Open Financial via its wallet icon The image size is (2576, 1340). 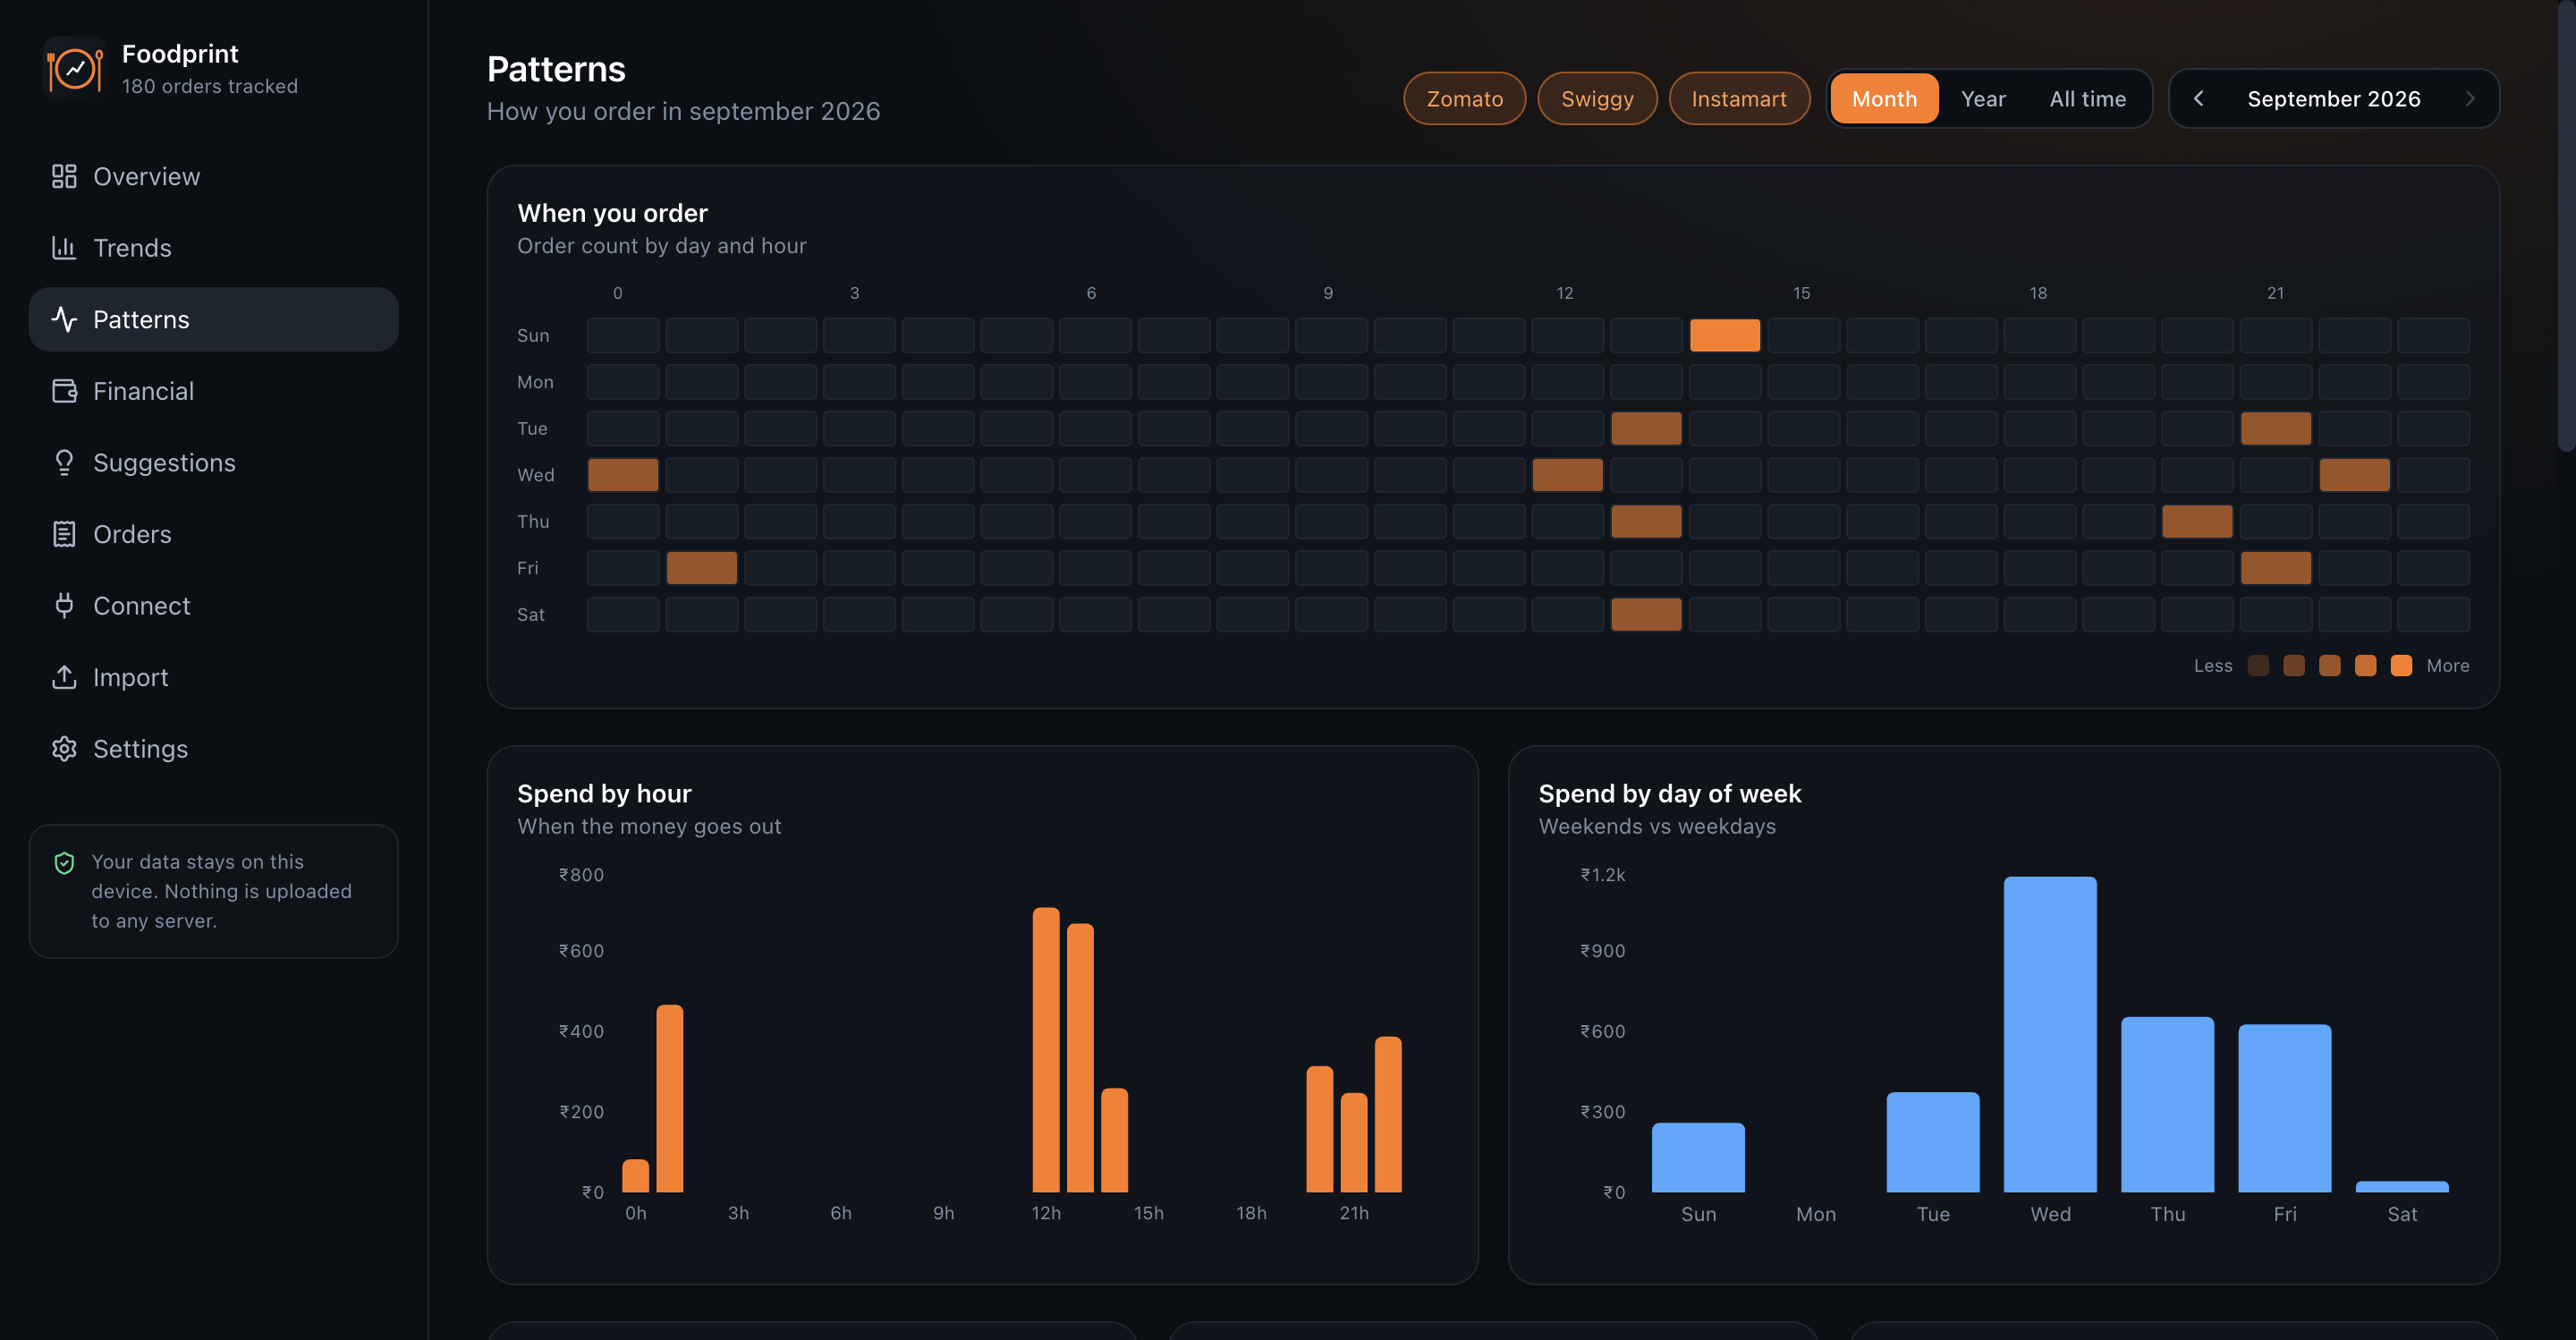click(64, 391)
